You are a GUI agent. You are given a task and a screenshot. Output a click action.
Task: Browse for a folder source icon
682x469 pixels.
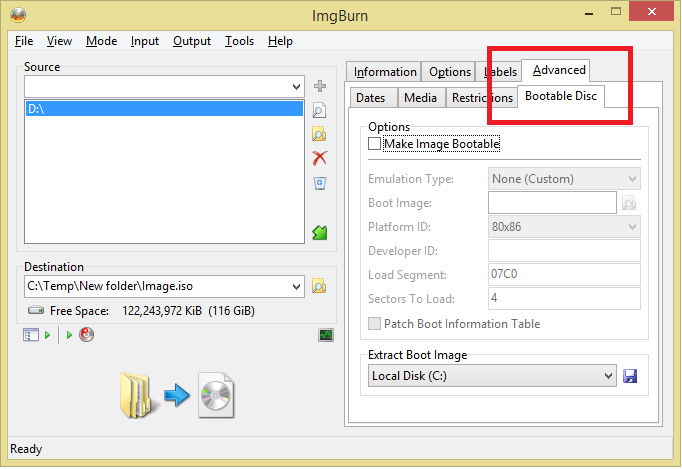[319, 134]
